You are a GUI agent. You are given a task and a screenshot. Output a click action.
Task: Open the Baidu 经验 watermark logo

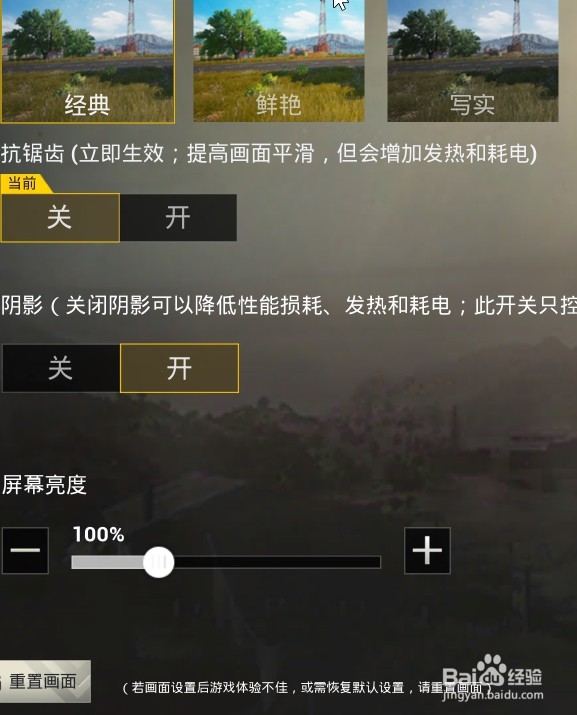click(x=492, y=673)
